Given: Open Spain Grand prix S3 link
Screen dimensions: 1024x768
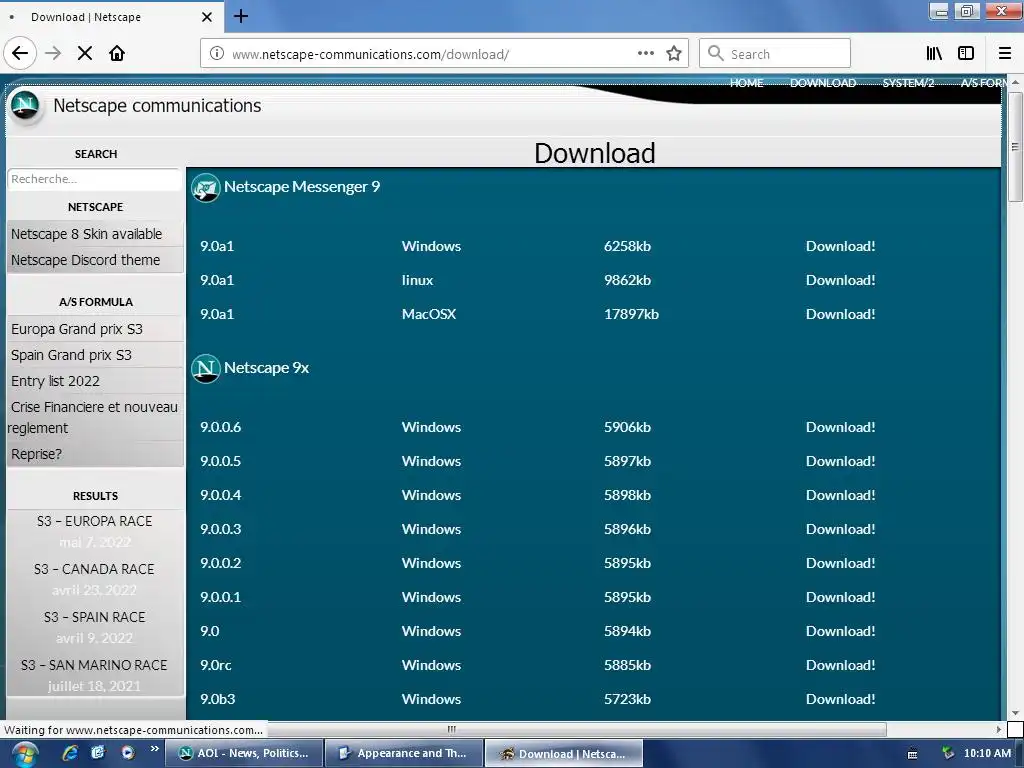Looking at the screenshot, I should click(71, 355).
